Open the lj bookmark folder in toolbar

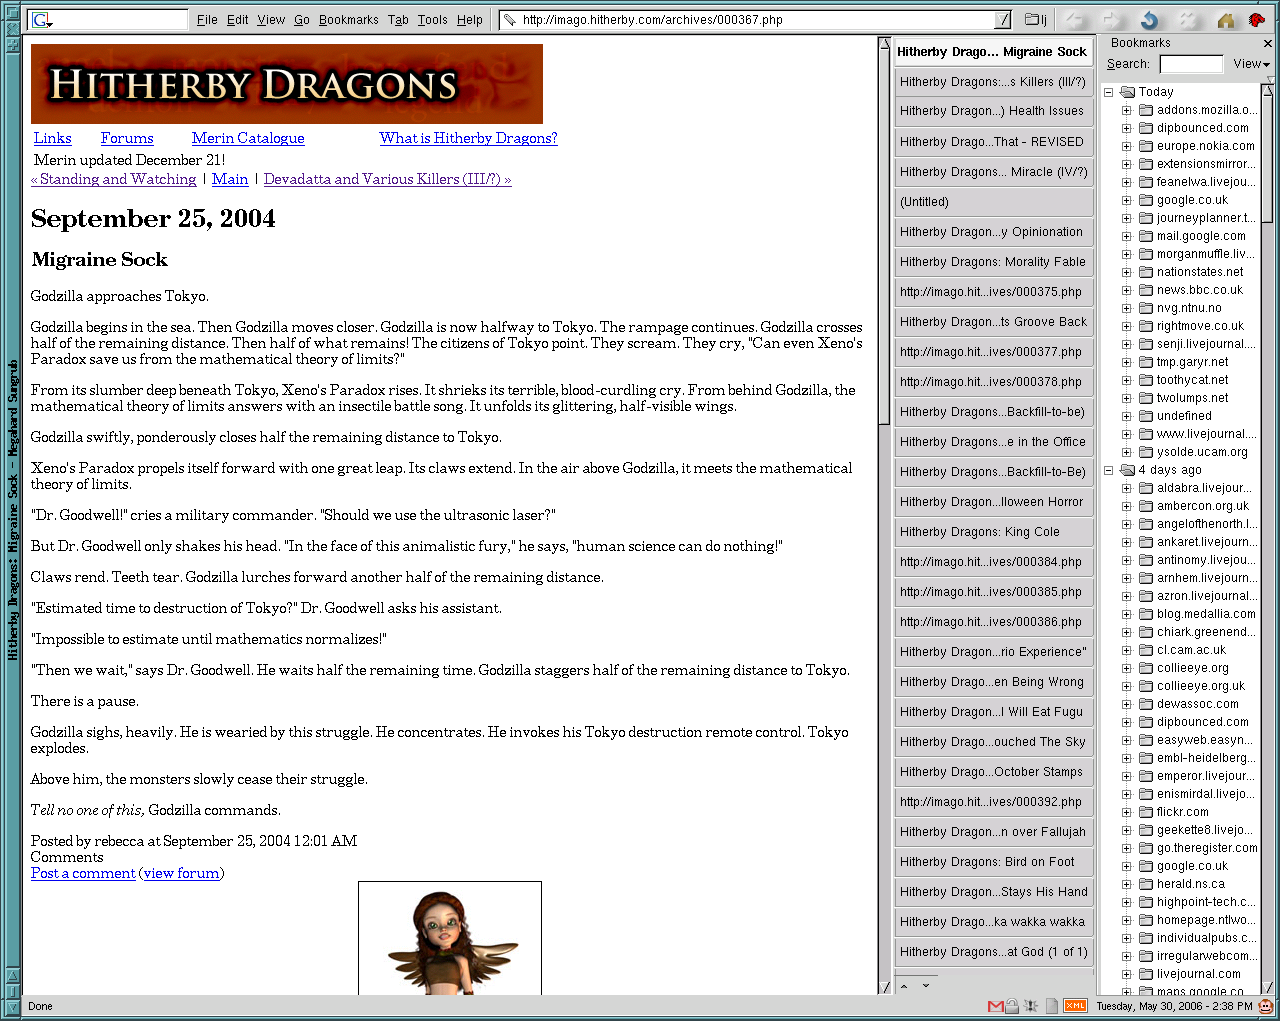pos(1036,20)
